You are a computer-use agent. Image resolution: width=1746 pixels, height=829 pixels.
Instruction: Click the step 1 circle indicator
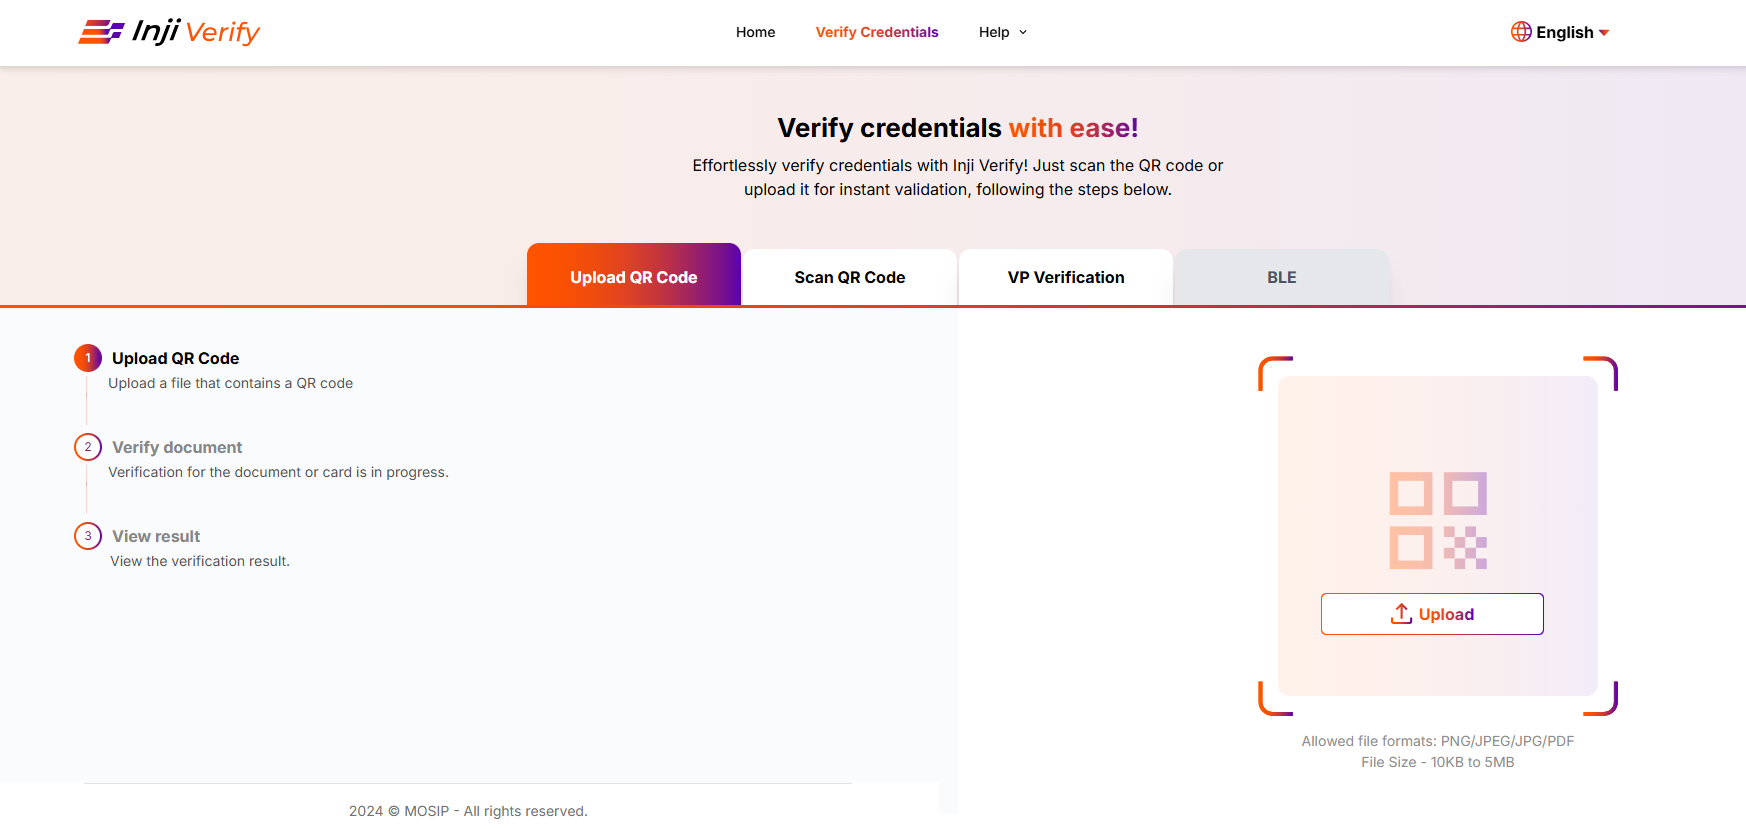click(88, 358)
